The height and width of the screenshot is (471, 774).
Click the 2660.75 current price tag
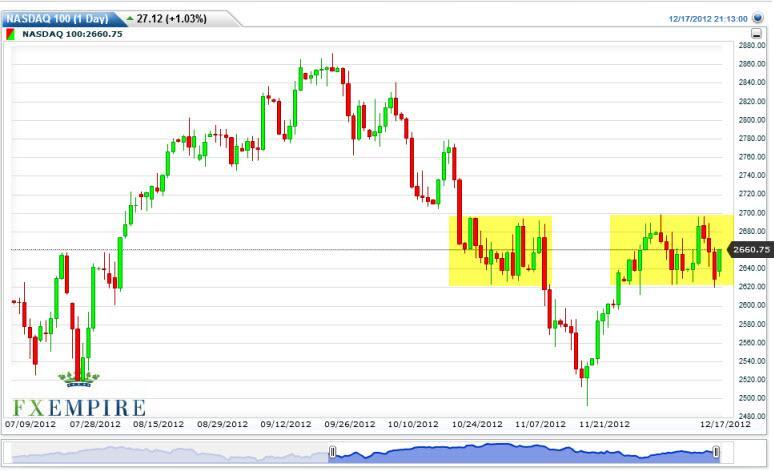click(x=748, y=249)
